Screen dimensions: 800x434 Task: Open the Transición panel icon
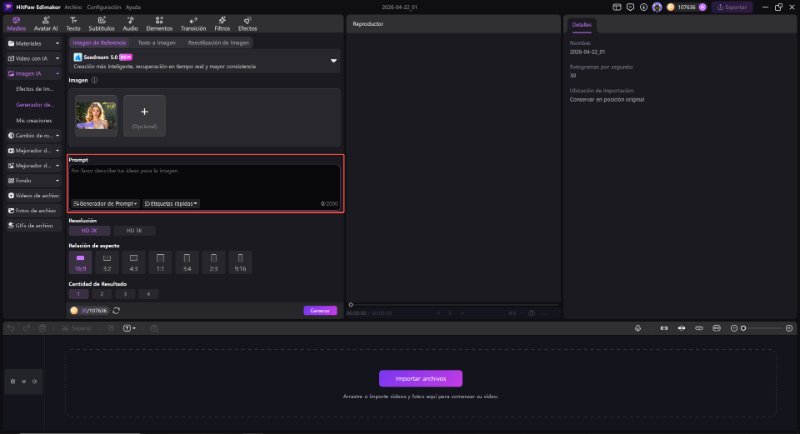point(192,23)
